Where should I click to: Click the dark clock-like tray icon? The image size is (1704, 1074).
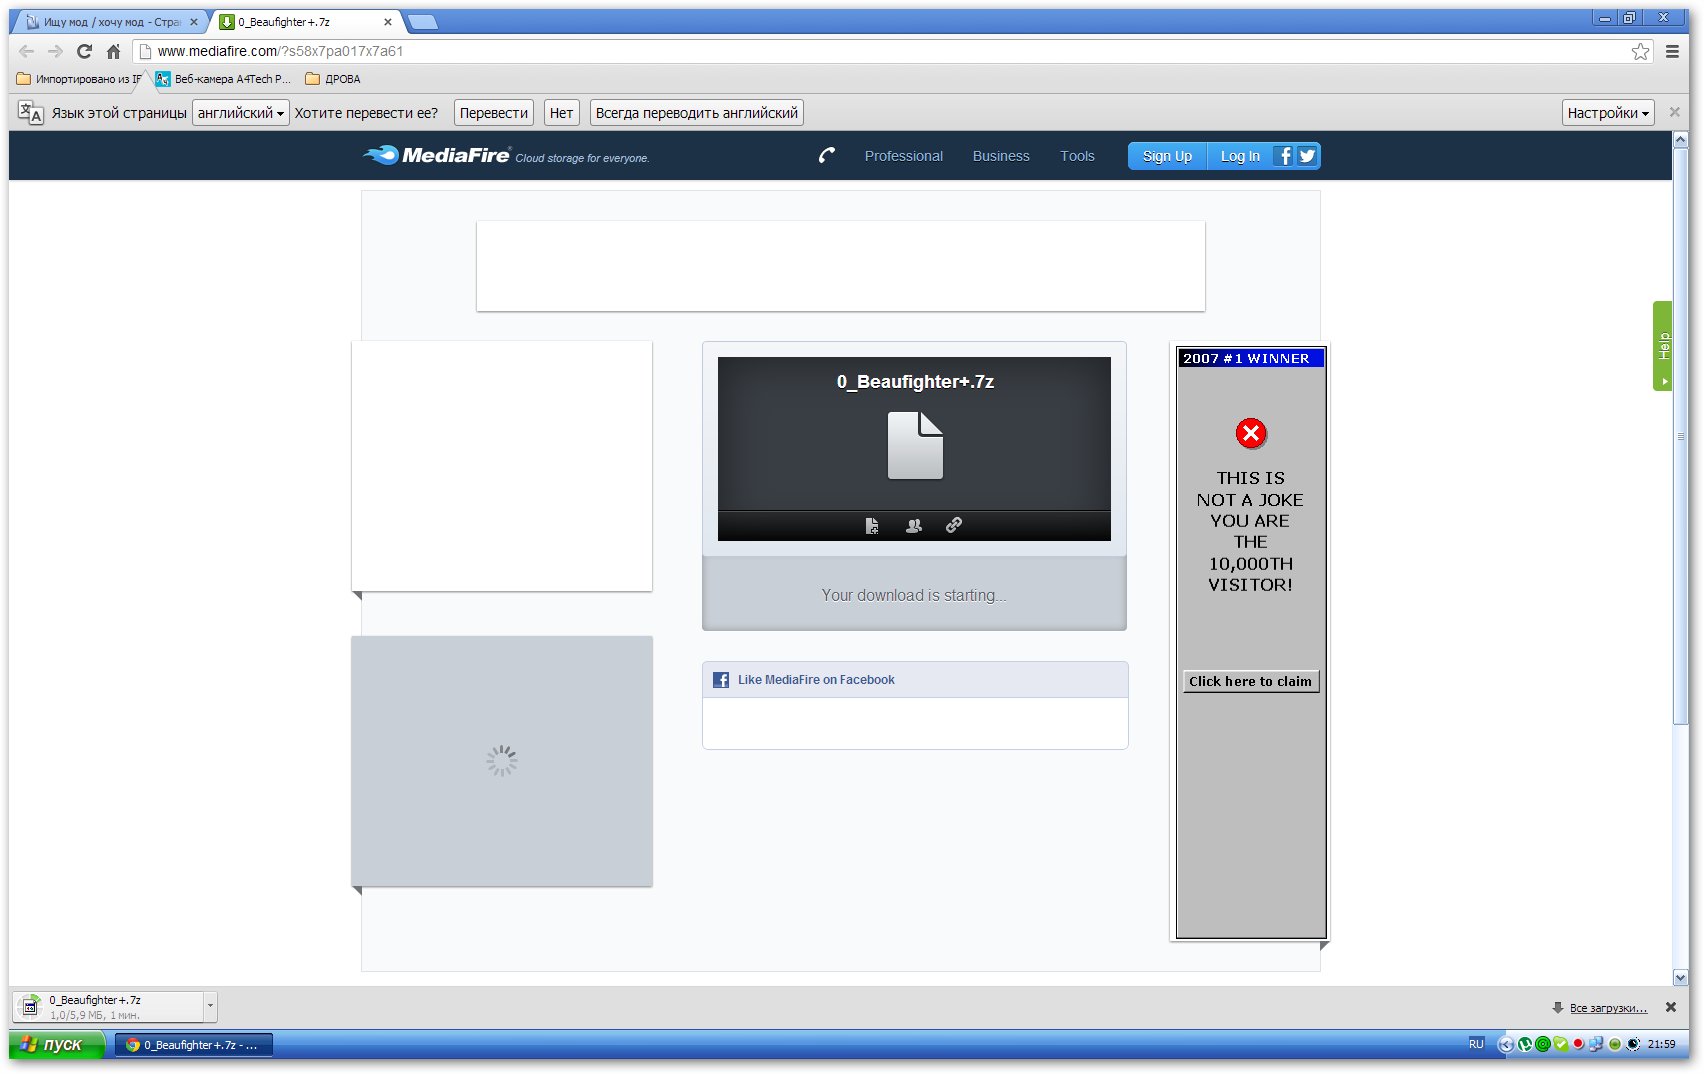coord(1633,1044)
